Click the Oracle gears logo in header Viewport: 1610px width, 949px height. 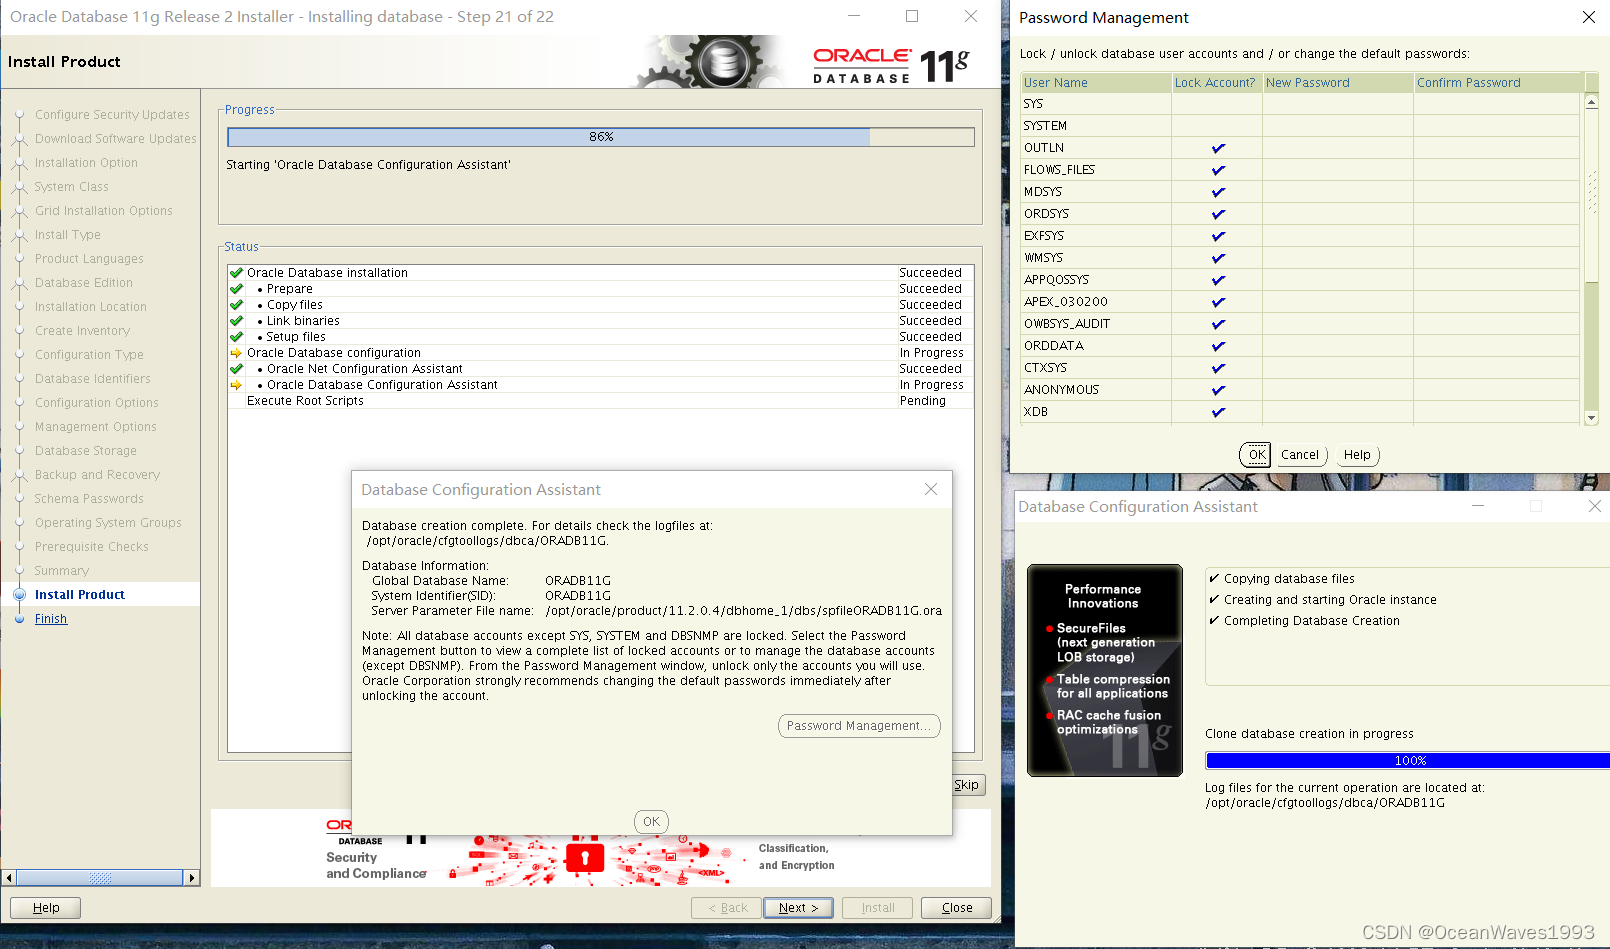[712, 62]
